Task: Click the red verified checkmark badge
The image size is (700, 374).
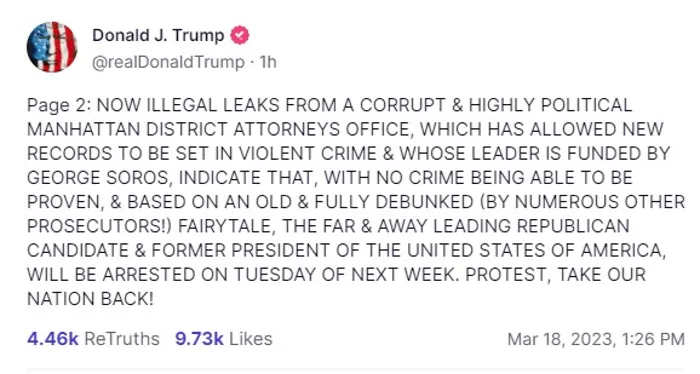Action: (239, 35)
